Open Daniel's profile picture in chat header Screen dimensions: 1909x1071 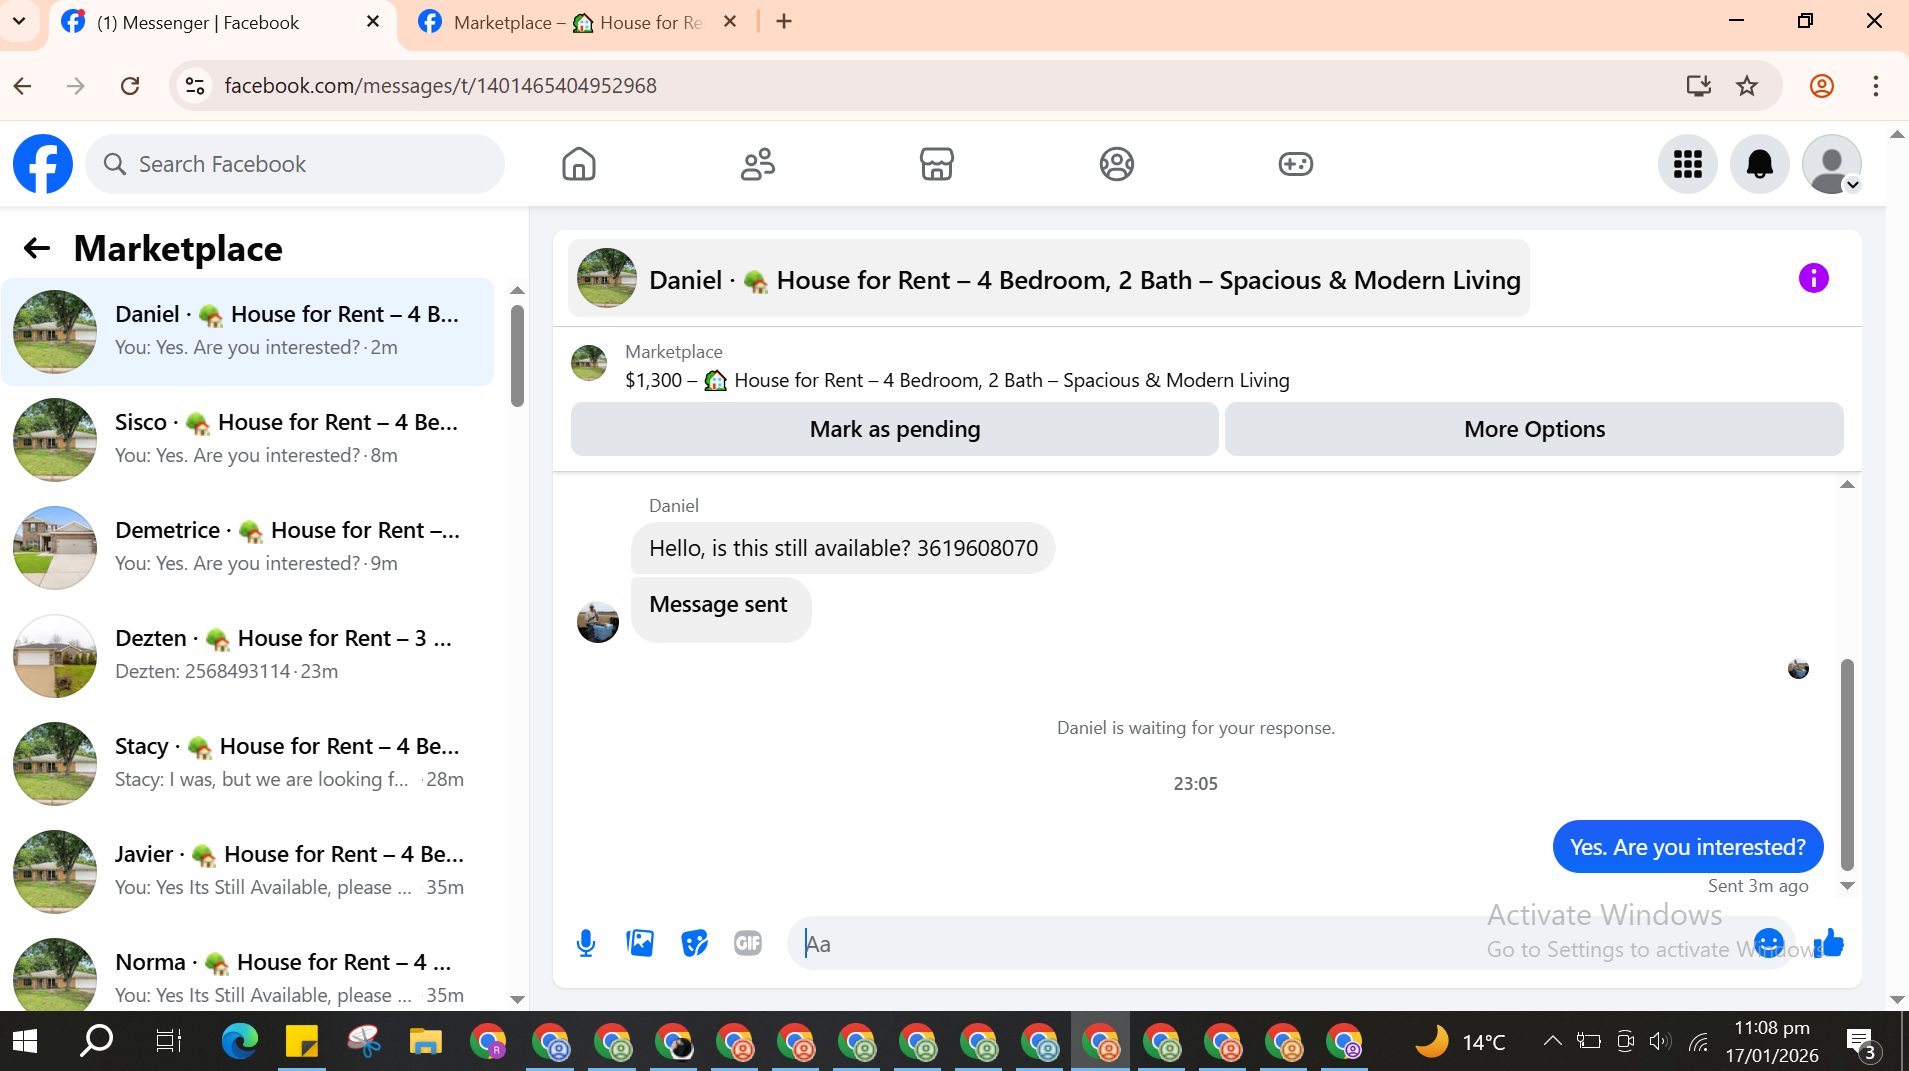607,278
